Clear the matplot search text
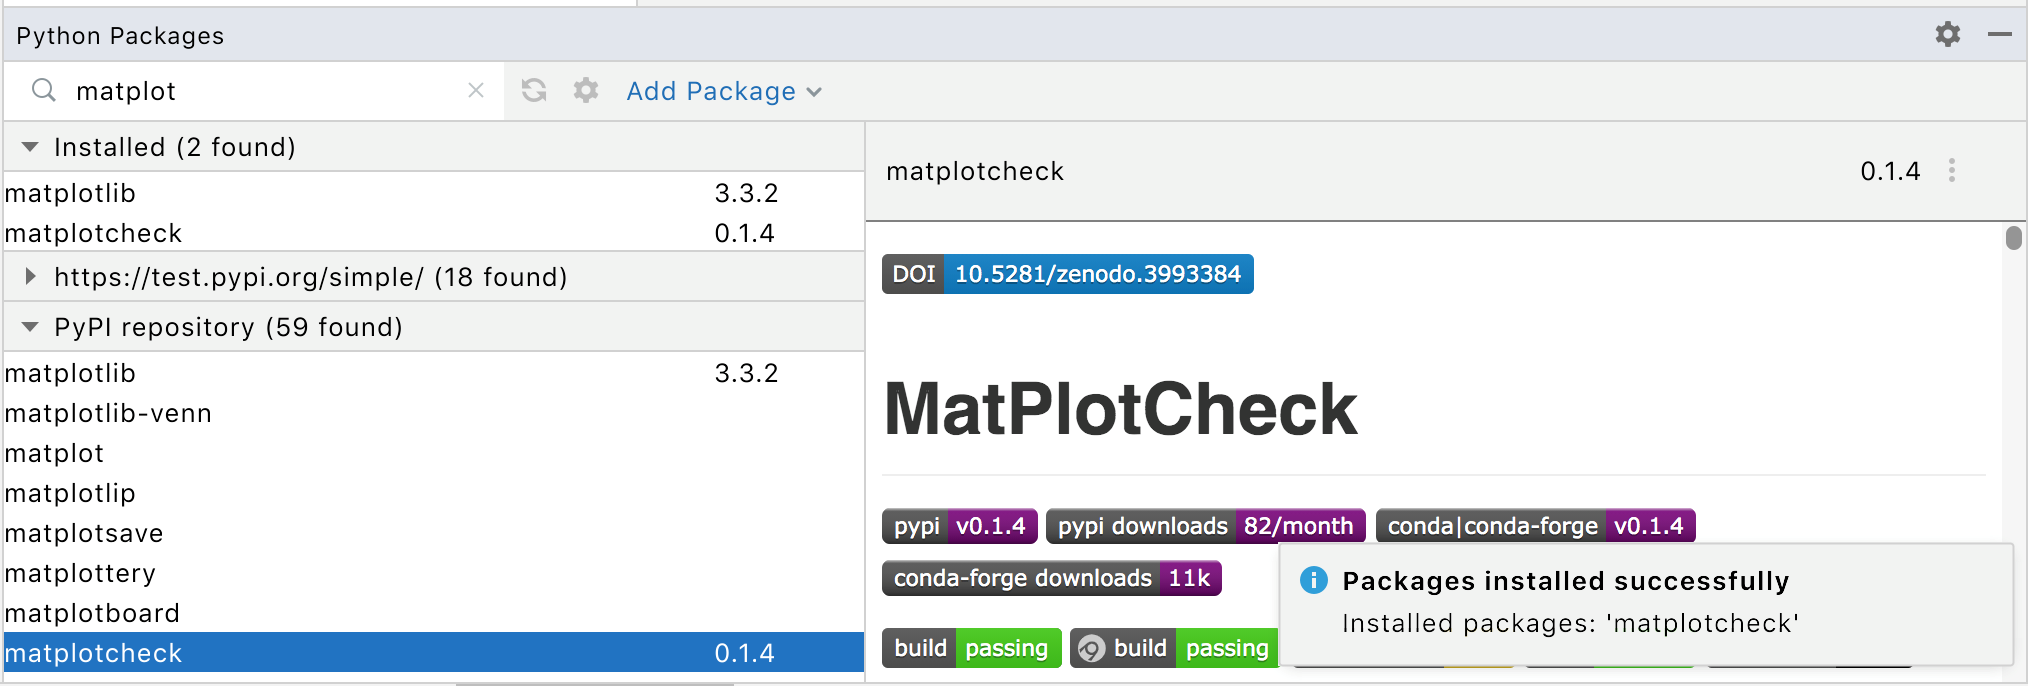2028x686 pixels. [476, 91]
